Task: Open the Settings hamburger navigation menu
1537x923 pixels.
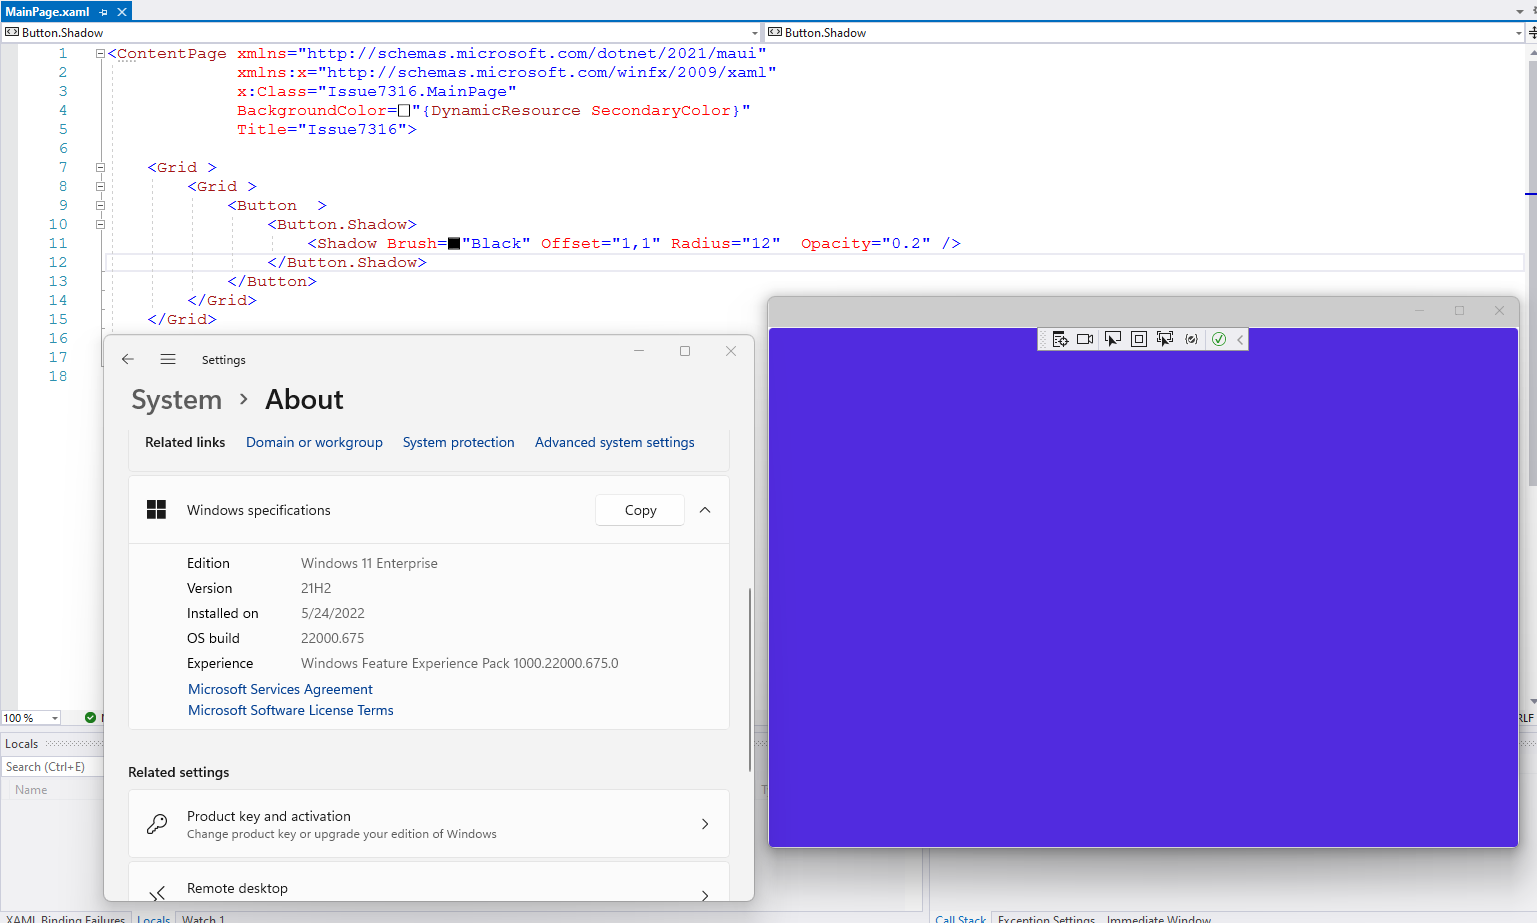Action: (x=168, y=359)
